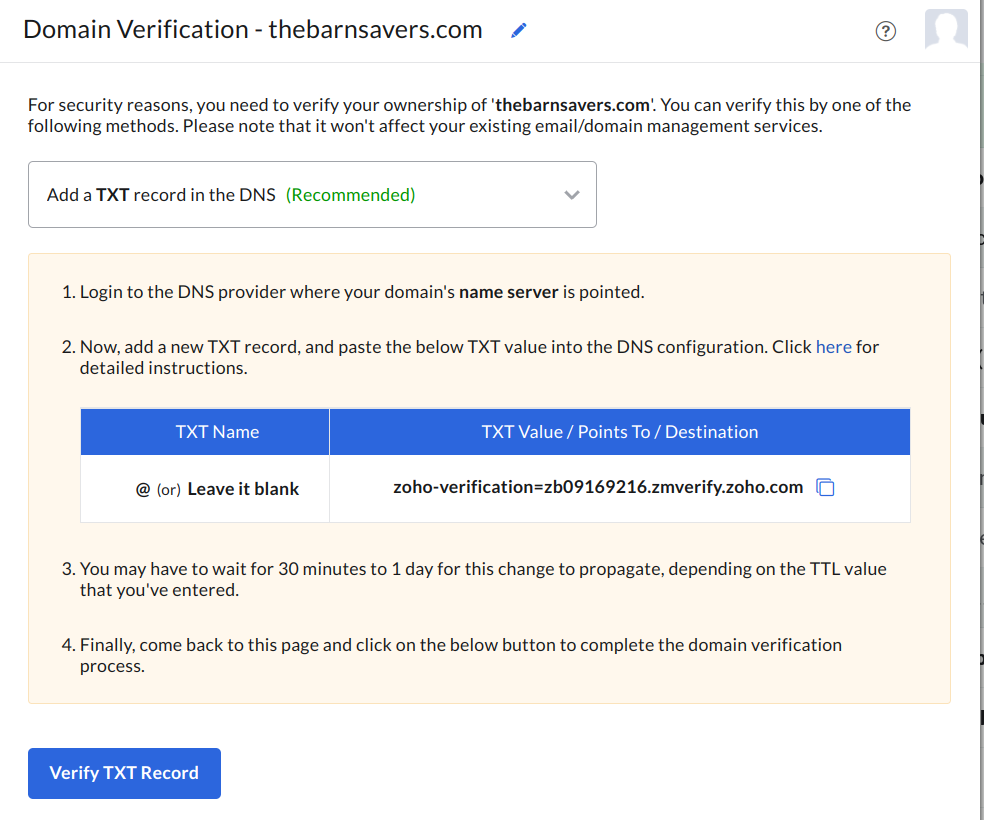Viewport: 984px width, 820px height.
Task: Click the '@ (or) Leave it blank' cell
Action: point(217,489)
